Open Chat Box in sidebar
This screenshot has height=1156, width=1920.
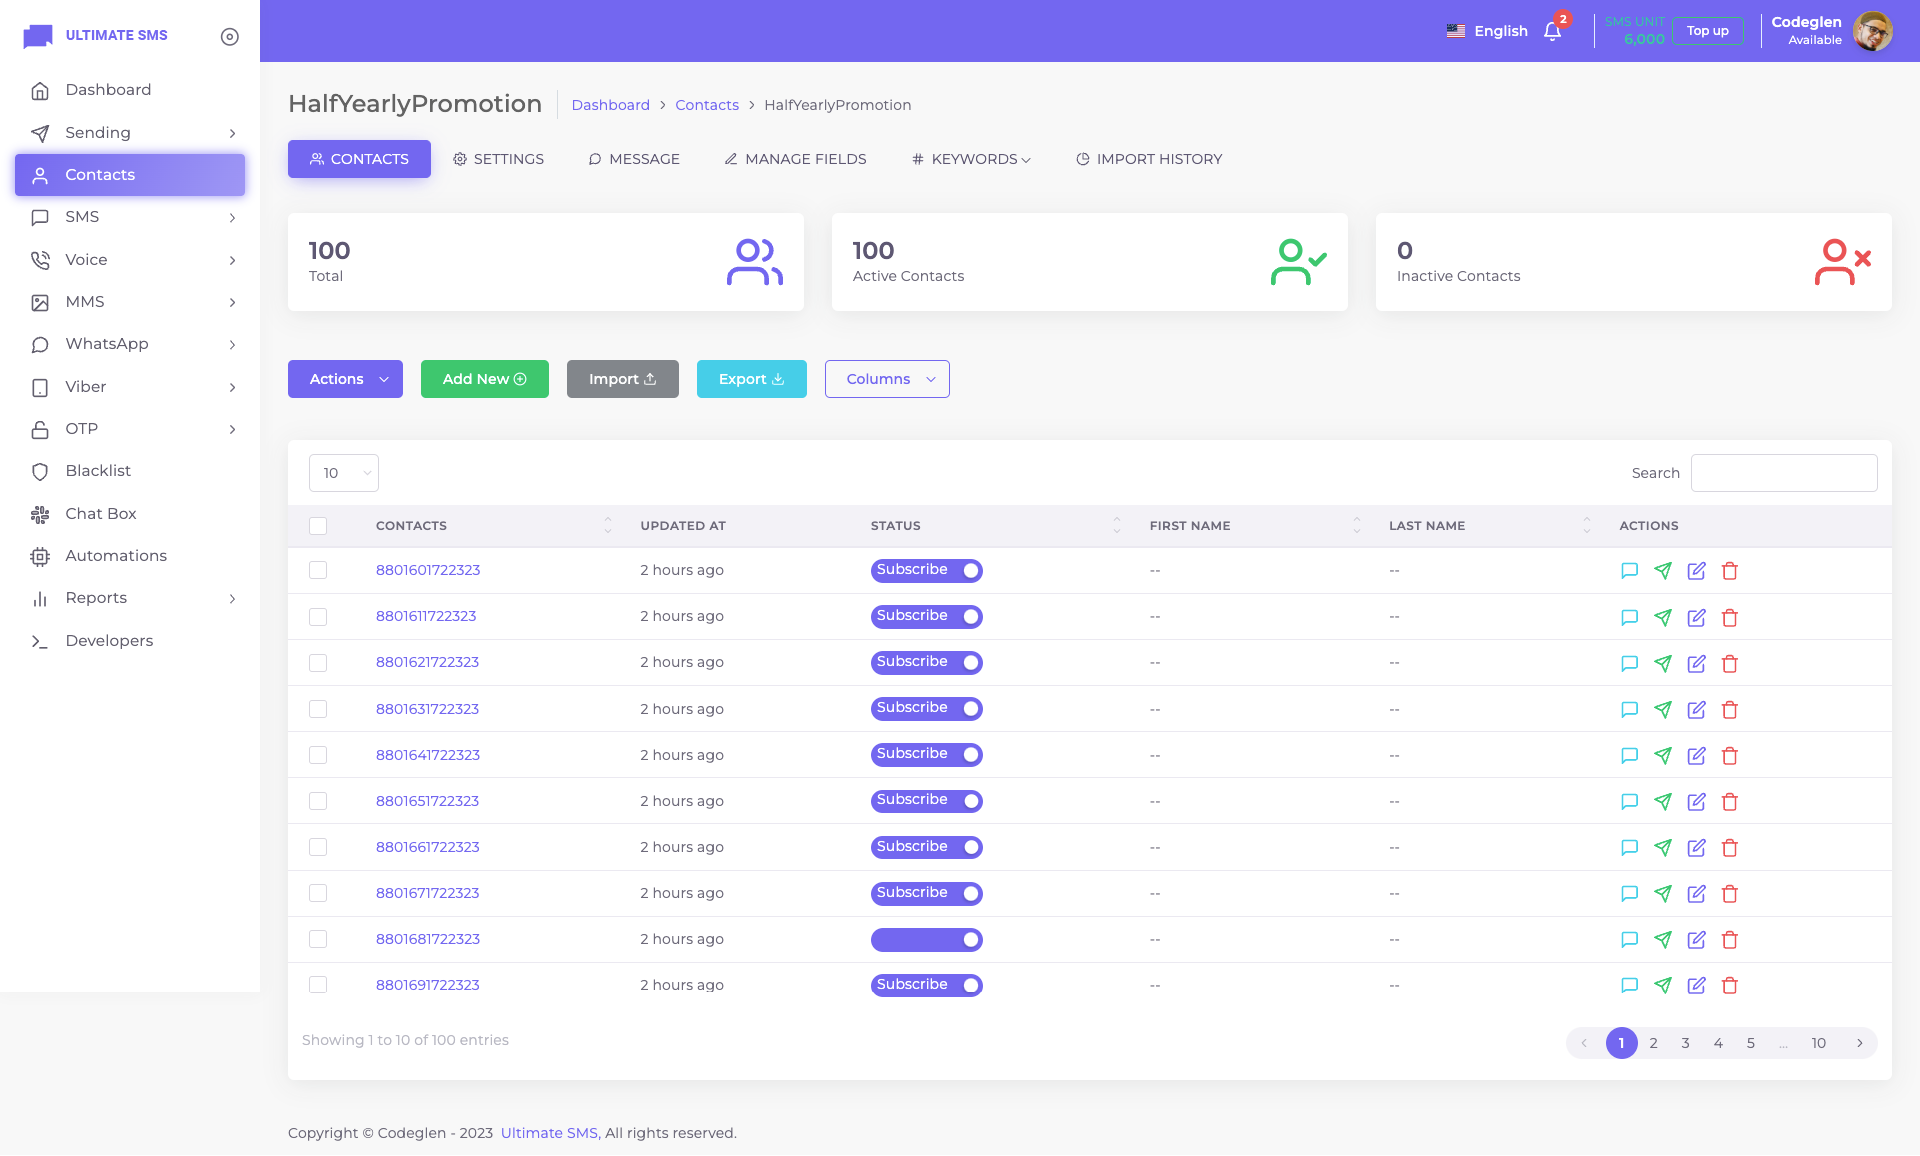(x=100, y=514)
